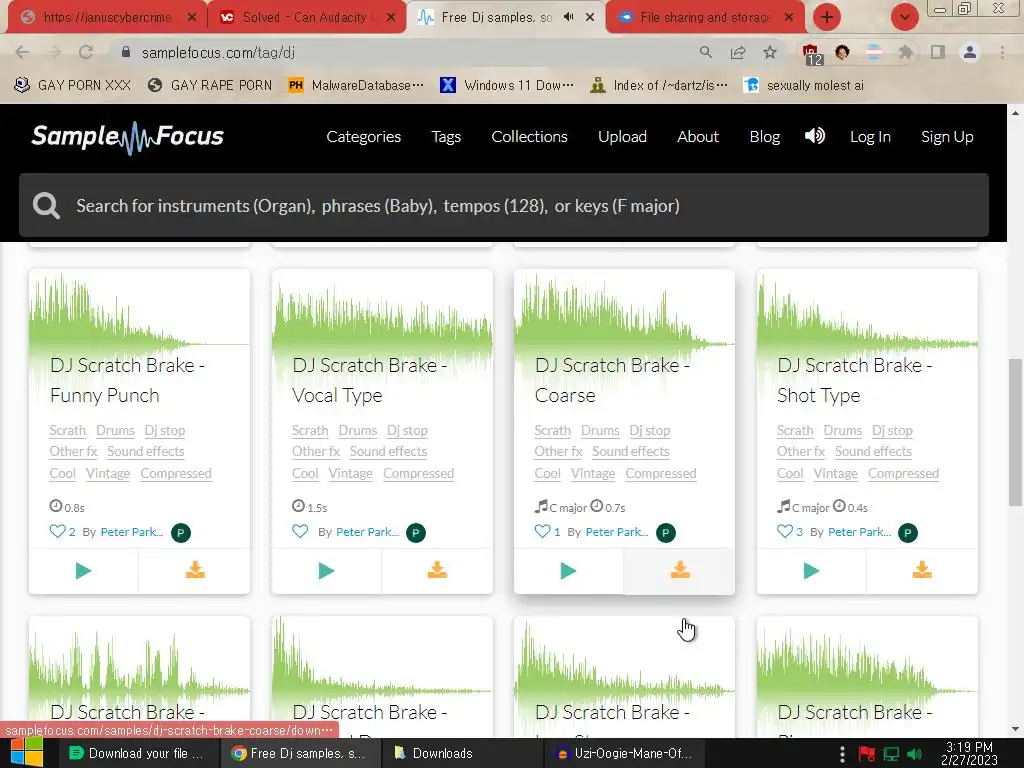Close the Free Dj samples tab
1024x768 pixels.
[x=590, y=17]
